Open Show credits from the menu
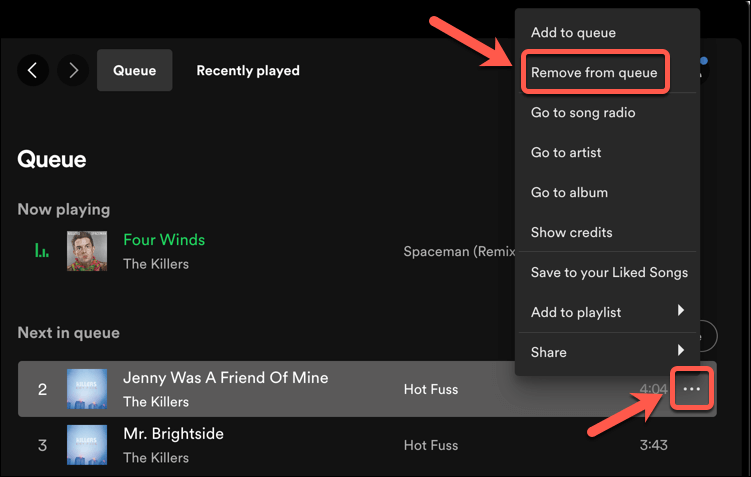This screenshot has width=751, height=477. tap(571, 232)
